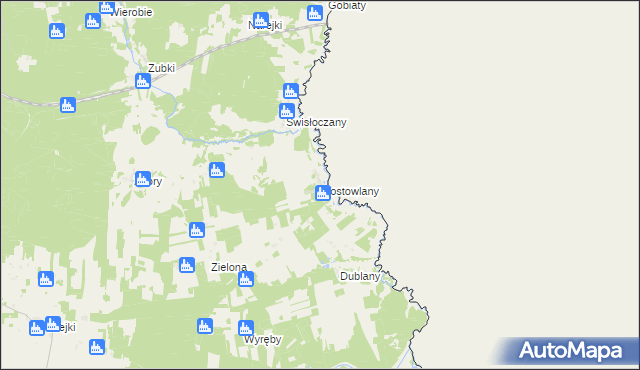Open the factory marker directly above Wyręby

pos(246,328)
